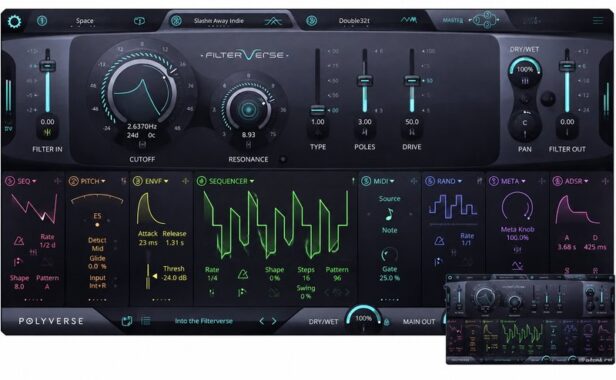Click the ENVF Attack value 23 ms
This screenshot has height=380, width=616.
[x=148, y=243]
